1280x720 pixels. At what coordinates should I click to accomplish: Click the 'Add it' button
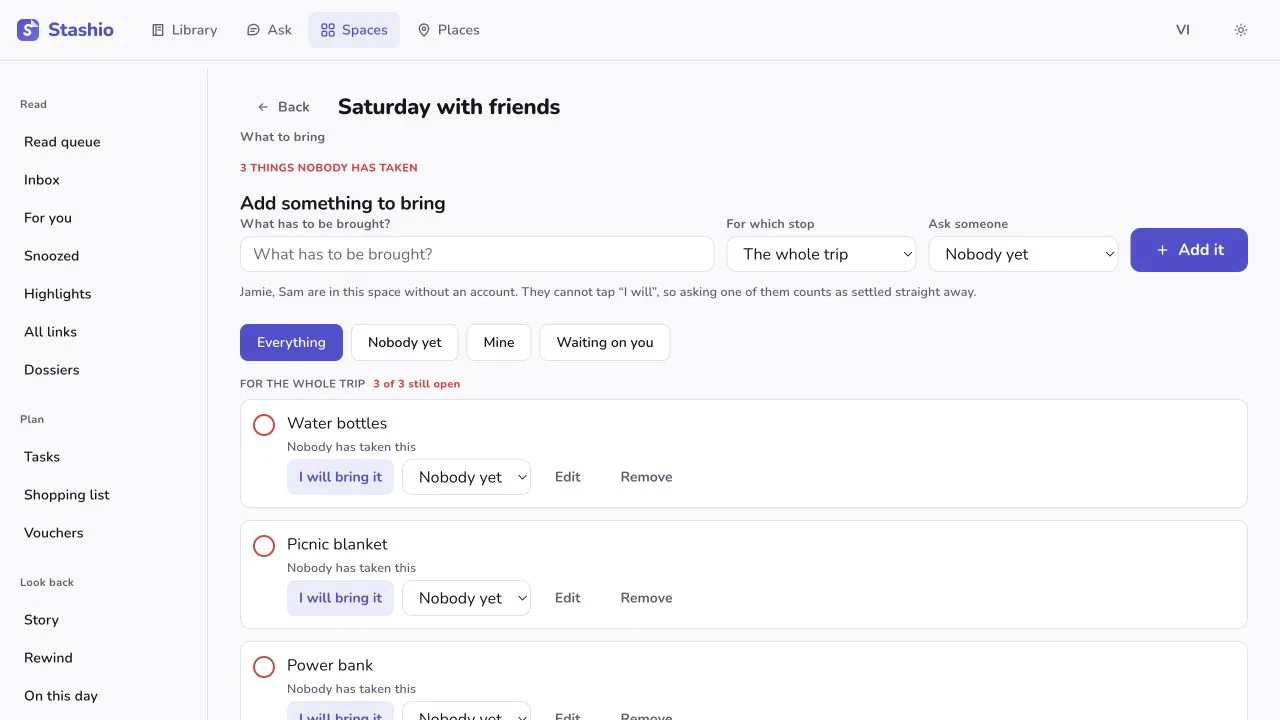(x=1189, y=250)
